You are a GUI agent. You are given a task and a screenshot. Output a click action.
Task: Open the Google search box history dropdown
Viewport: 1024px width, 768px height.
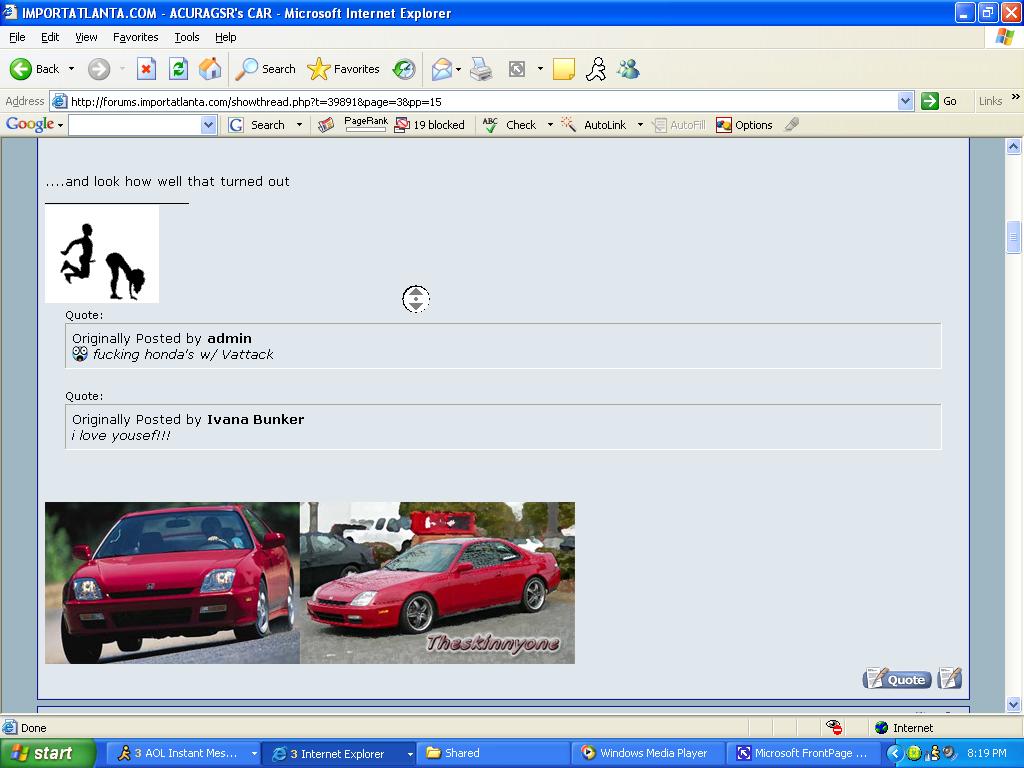(208, 125)
